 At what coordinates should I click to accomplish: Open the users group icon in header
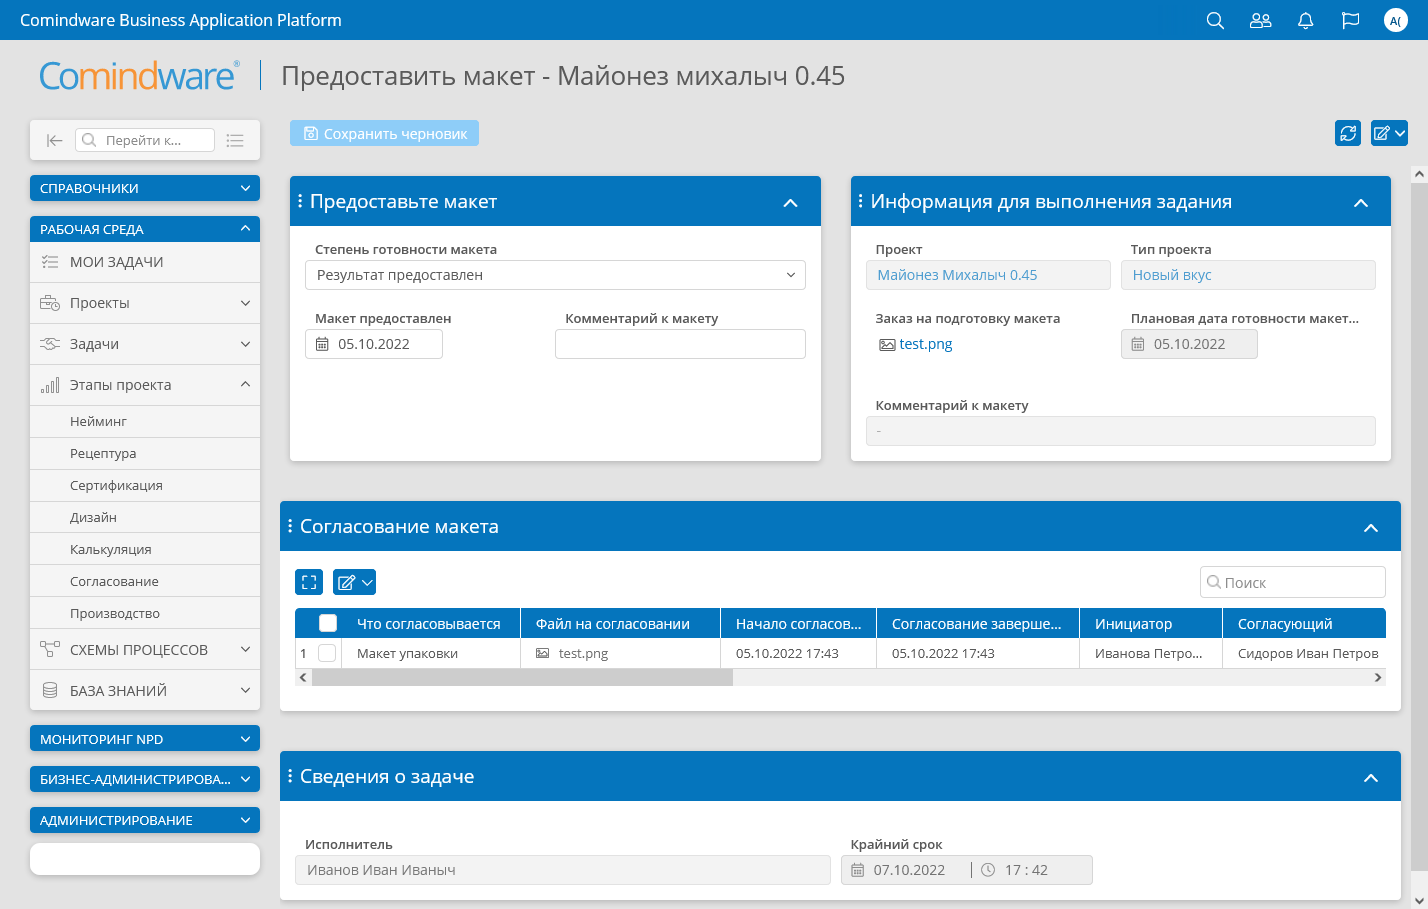pyautogui.click(x=1260, y=20)
